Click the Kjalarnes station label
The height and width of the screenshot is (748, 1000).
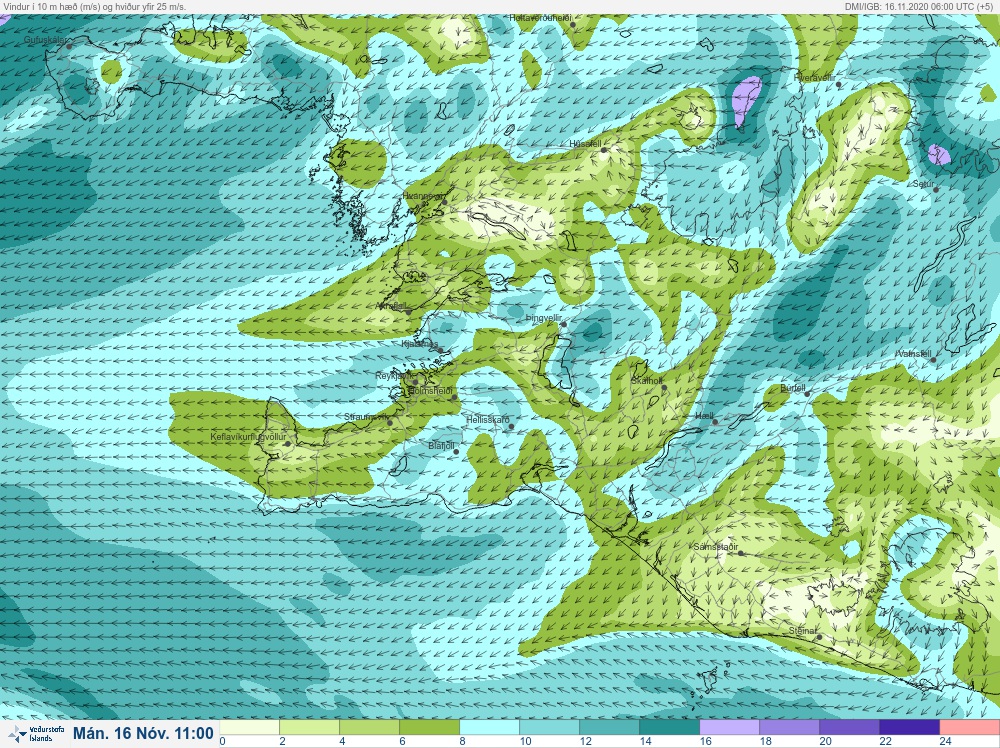420,344
